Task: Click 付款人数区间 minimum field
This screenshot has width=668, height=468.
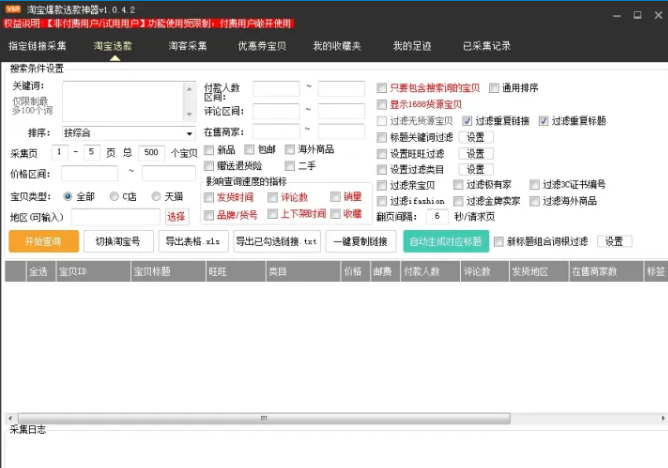Action: [x=276, y=89]
